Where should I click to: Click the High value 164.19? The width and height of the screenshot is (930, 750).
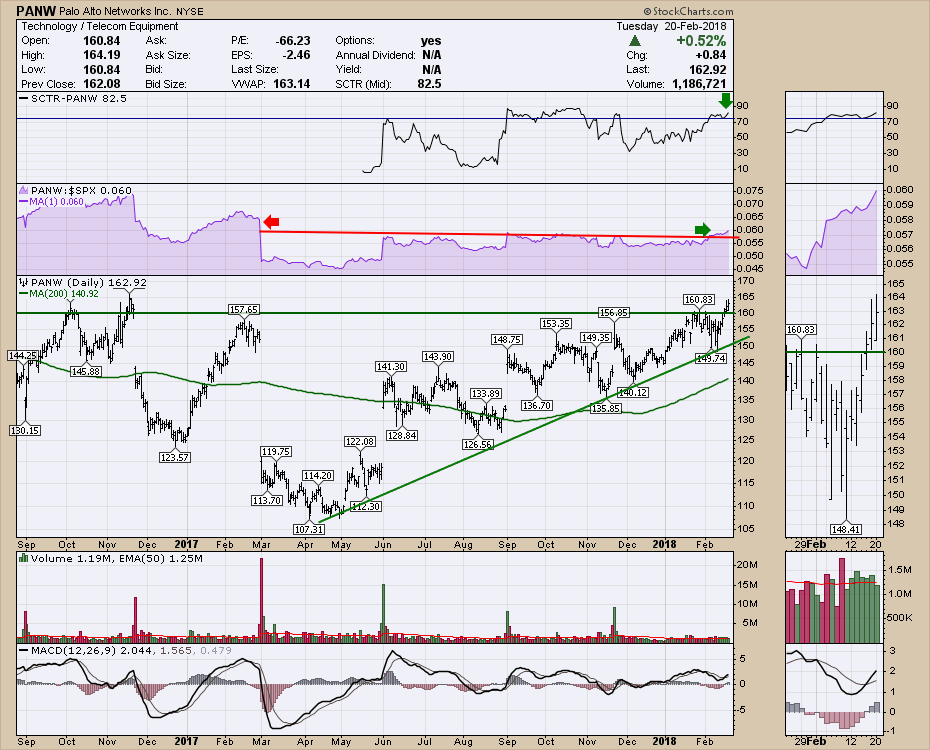(x=102, y=55)
